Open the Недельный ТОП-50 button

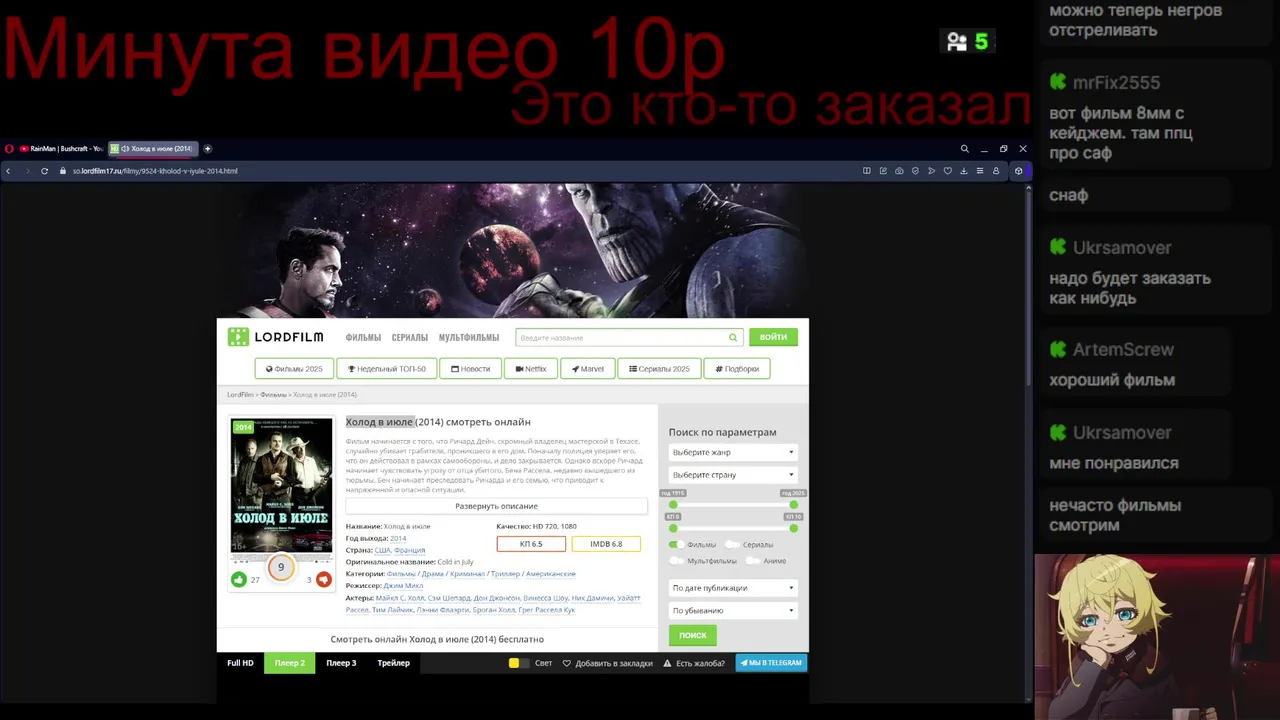387,369
